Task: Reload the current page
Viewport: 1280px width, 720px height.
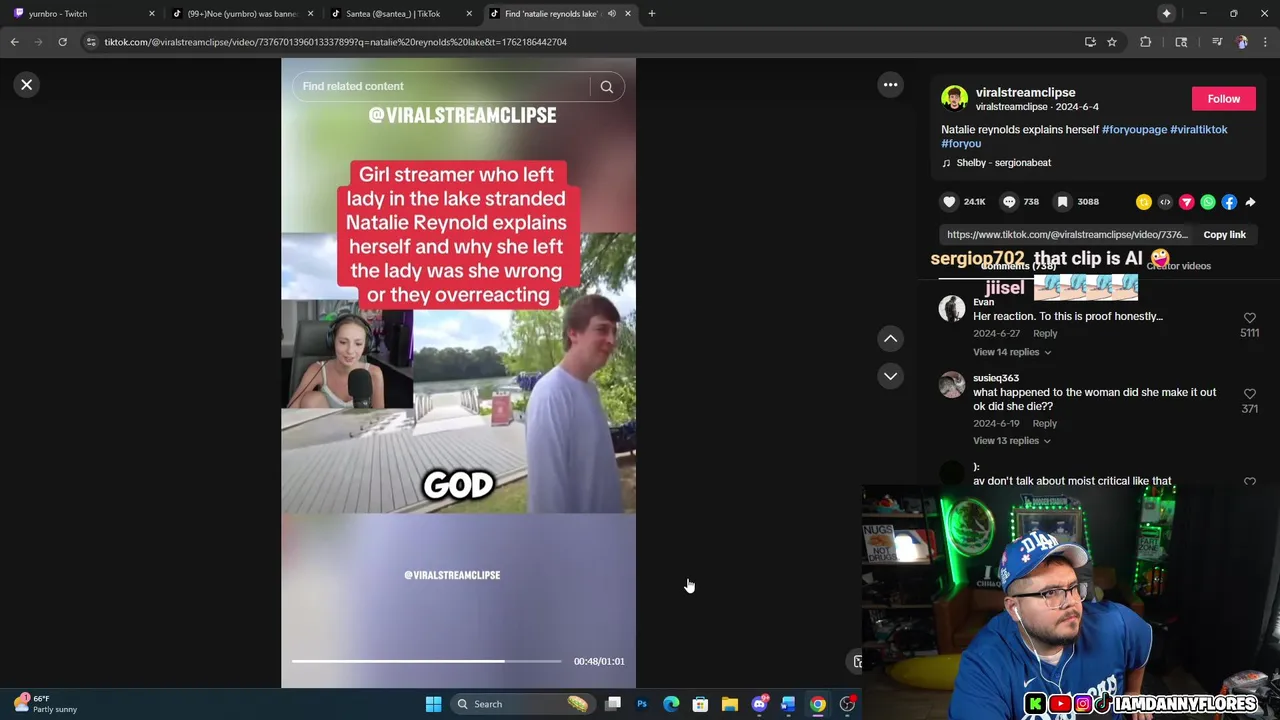Action: (x=62, y=42)
